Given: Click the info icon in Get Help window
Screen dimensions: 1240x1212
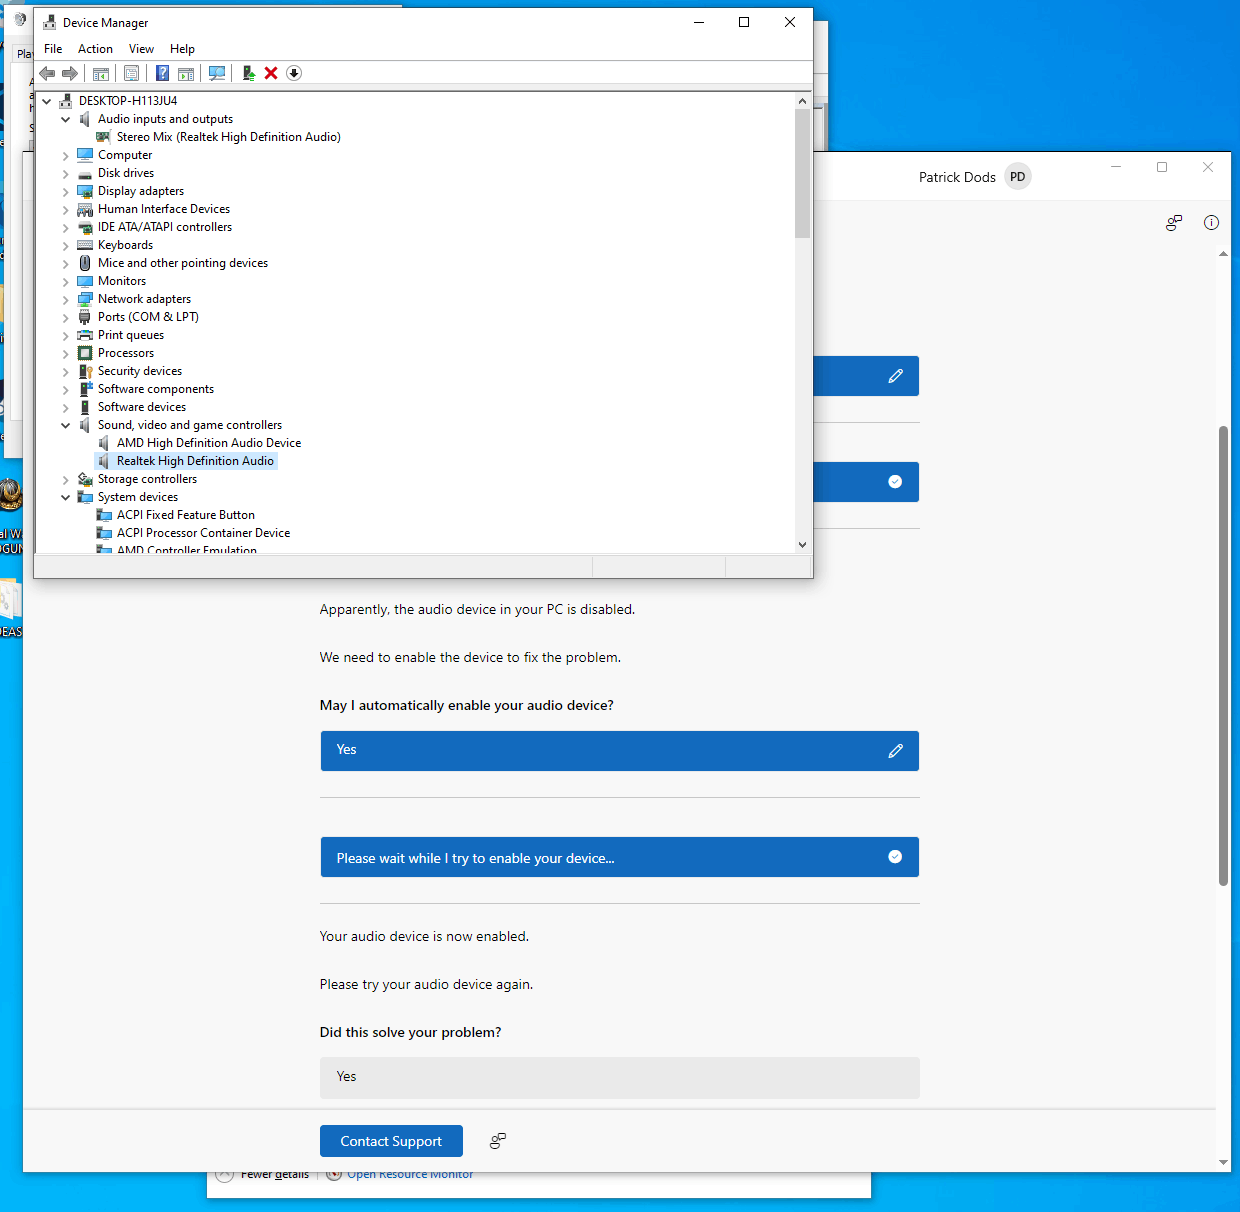Looking at the screenshot, I should click(1211, 223).
